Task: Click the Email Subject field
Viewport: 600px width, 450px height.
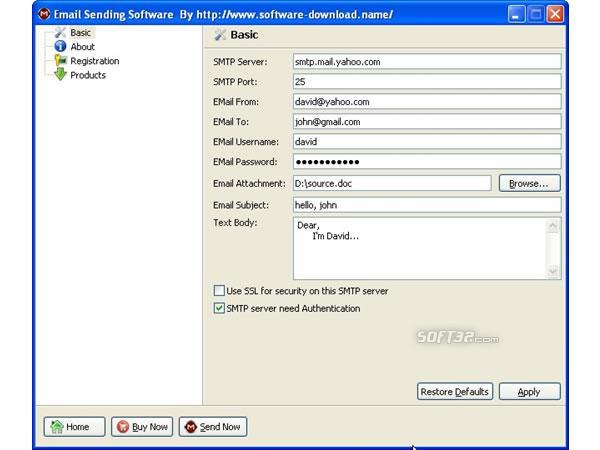Action: coord(427,205)
